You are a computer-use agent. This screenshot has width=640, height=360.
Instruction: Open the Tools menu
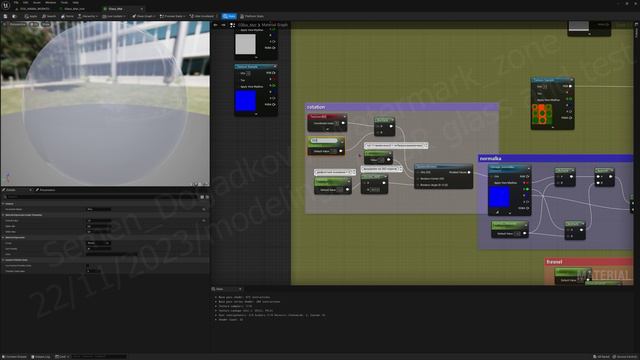click(64, 2)
